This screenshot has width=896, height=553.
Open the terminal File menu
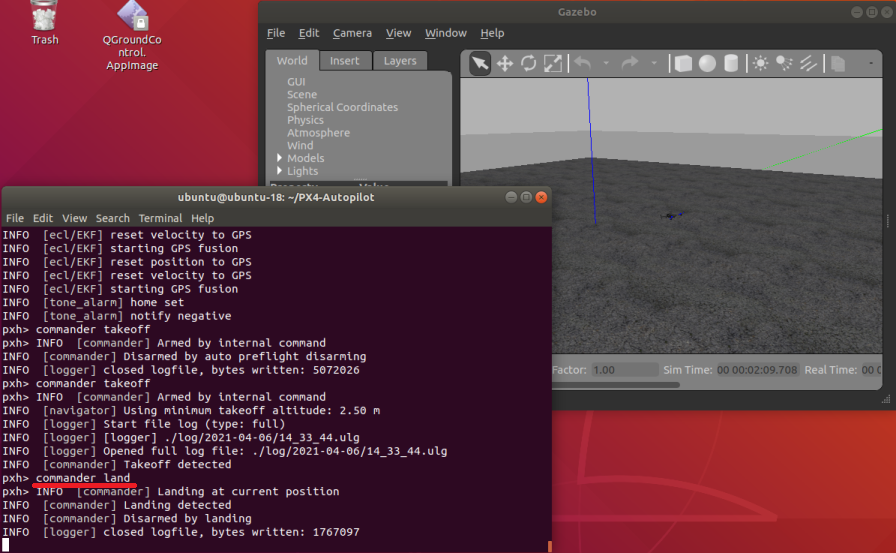point(15,218)
